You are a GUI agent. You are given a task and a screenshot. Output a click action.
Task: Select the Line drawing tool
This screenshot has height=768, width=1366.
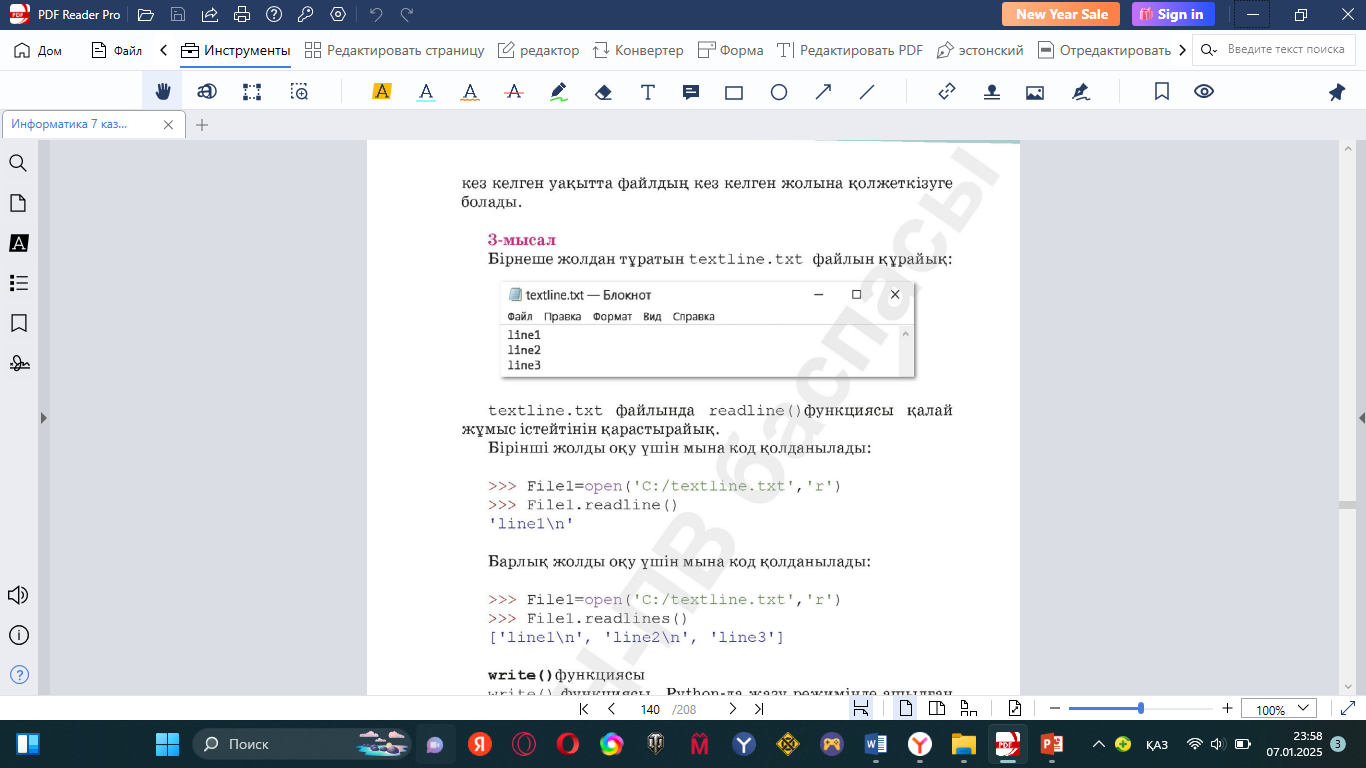click(x=867, y=92)
